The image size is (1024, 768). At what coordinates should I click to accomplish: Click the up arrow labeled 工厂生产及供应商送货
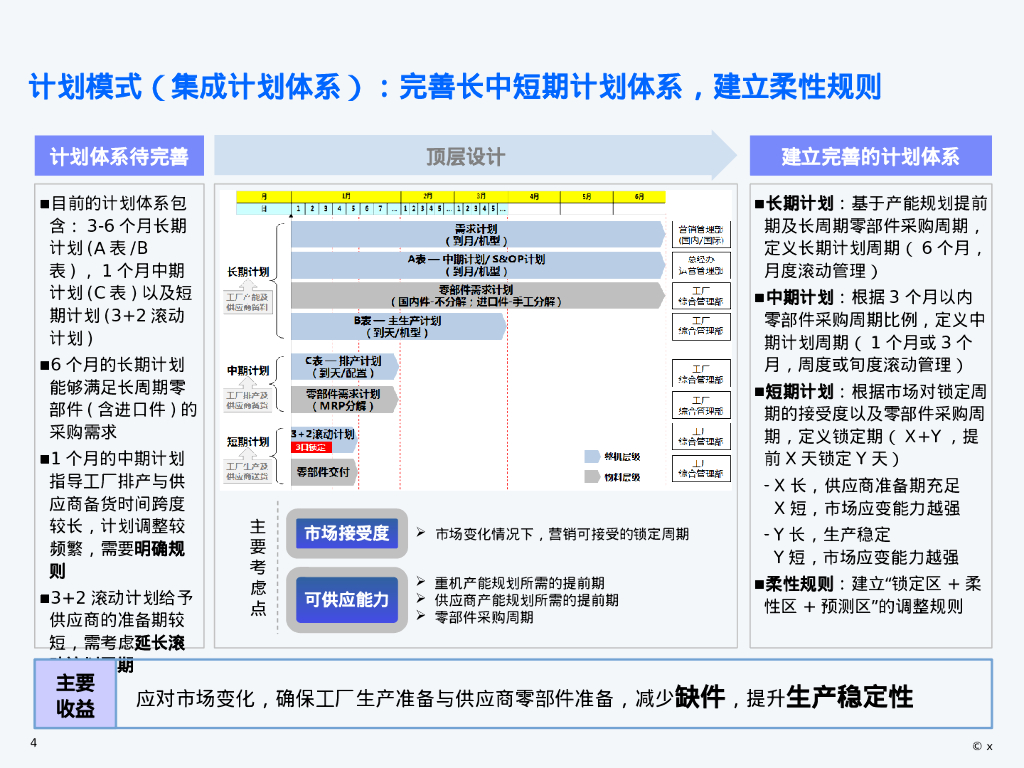(247, 471)
